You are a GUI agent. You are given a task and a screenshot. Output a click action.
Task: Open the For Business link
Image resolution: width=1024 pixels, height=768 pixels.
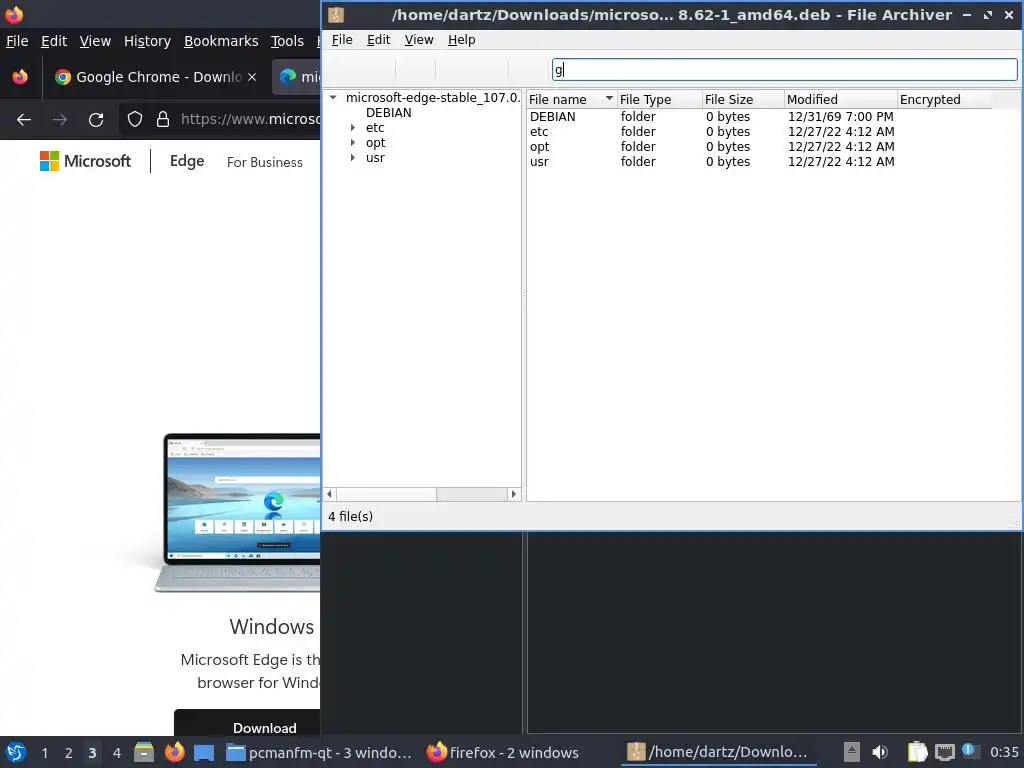[x=264, y=162]
